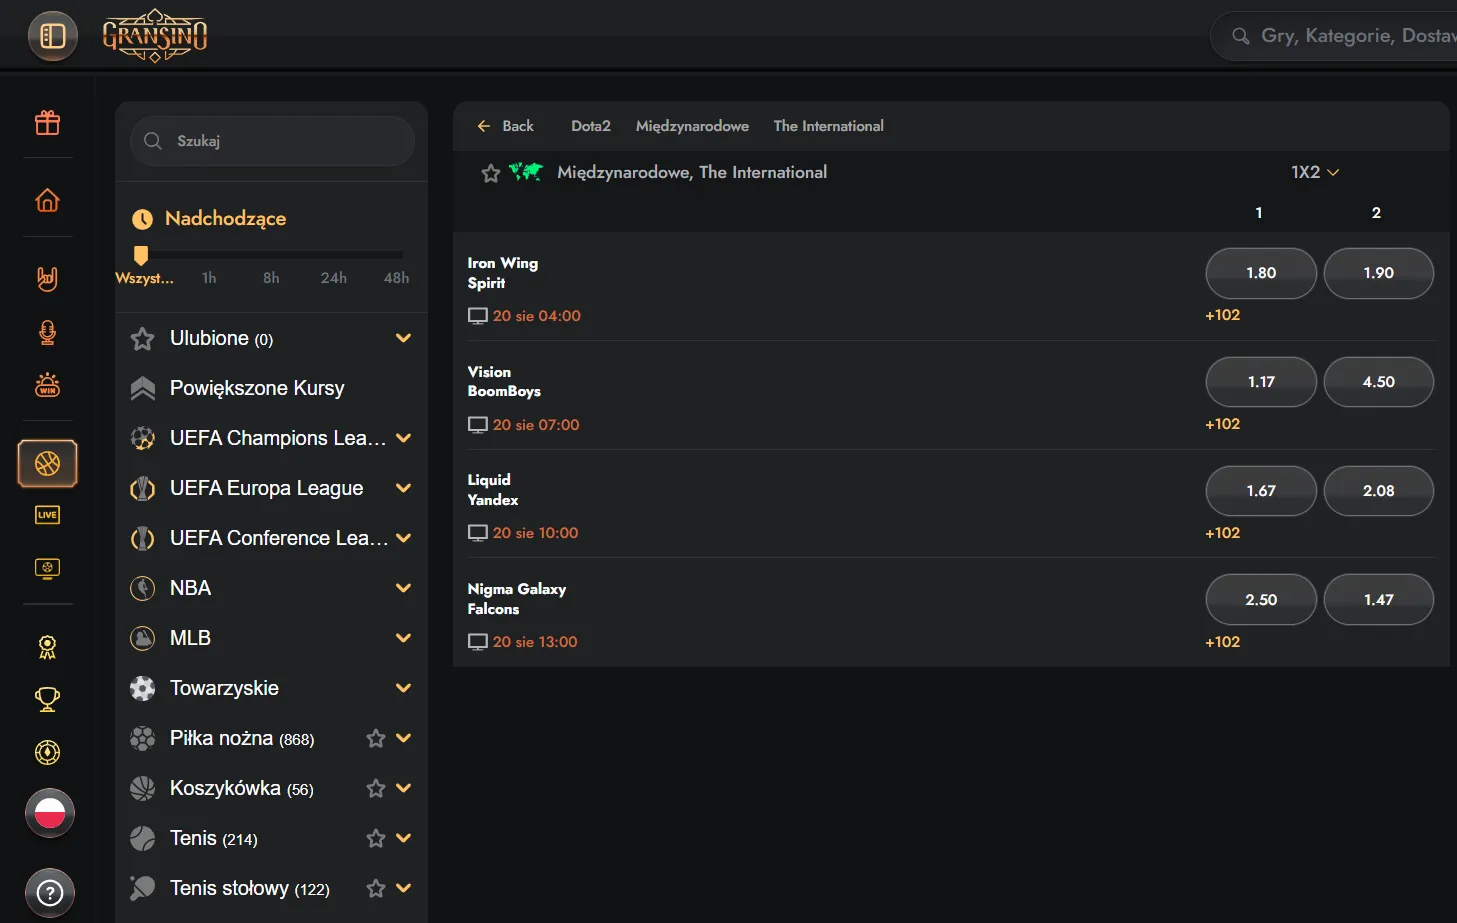Viewport: 1457px width, 923px height.
Task: Bet on Falcons at 1.47
Action: click(1379, 600)
